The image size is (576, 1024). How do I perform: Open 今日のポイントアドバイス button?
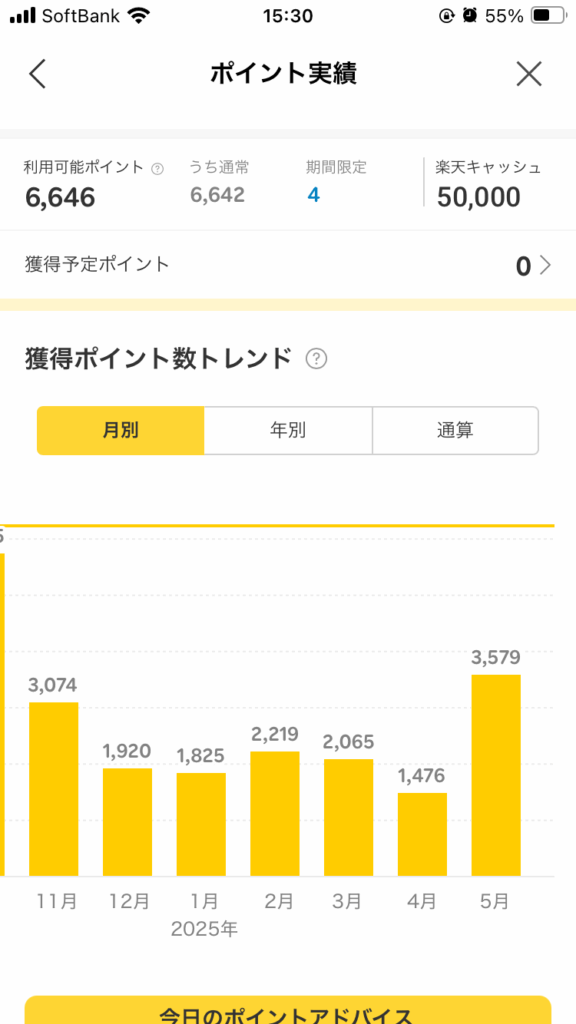288,1010
